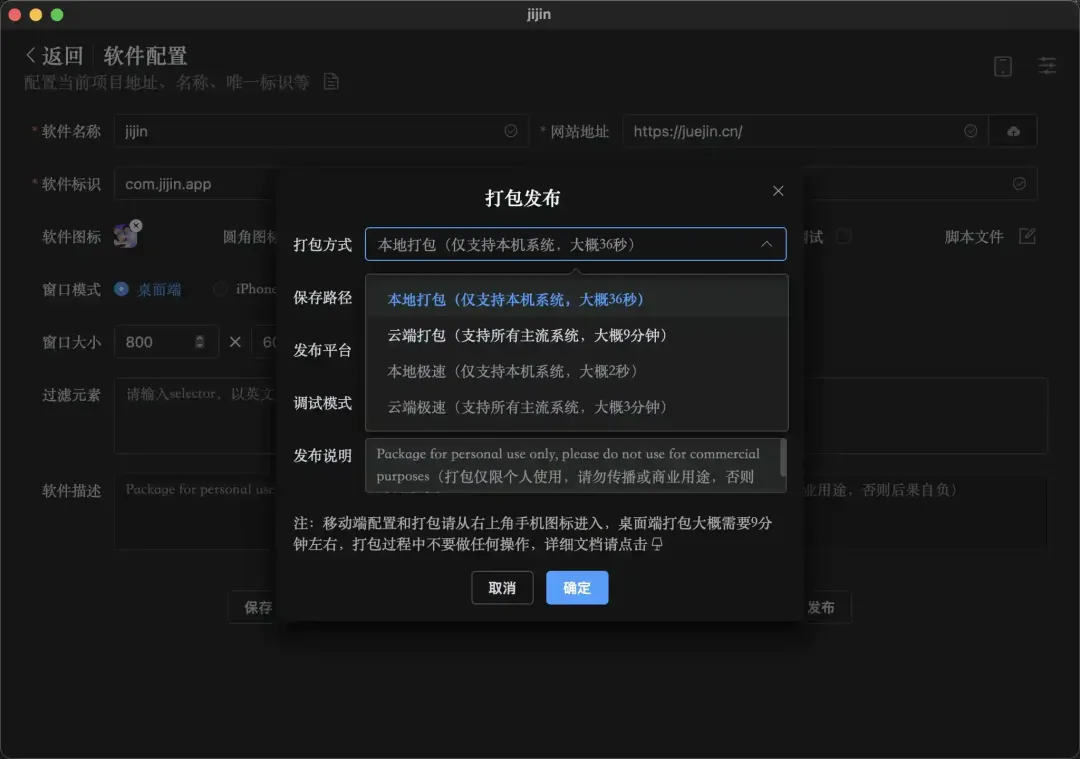Click the sliders configuration icon top right
The width and height of the screenshot is (1080, 759).
tap(1046, 66)
